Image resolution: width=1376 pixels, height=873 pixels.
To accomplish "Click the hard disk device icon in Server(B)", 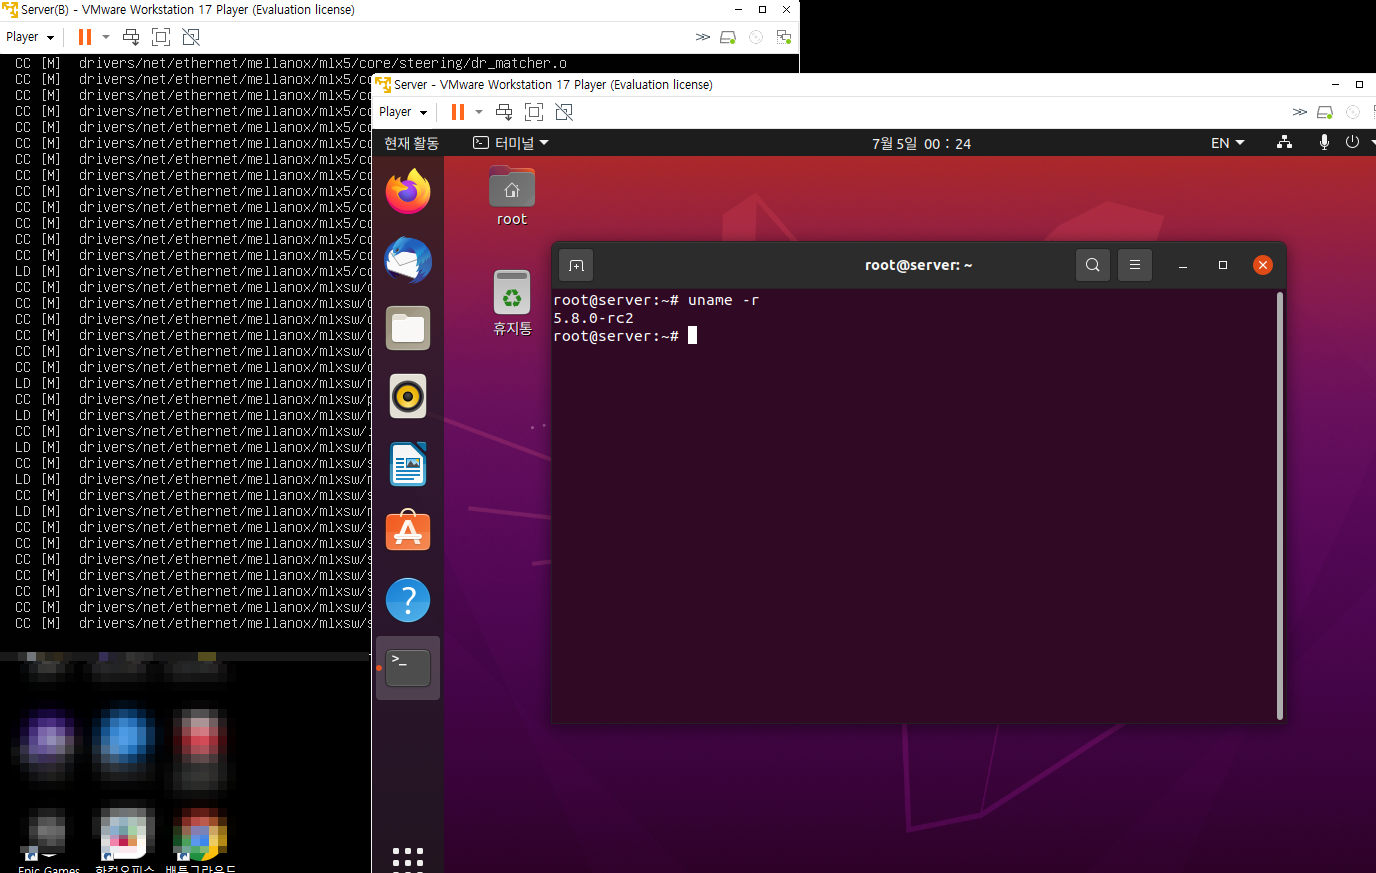I will pos(728,37).
